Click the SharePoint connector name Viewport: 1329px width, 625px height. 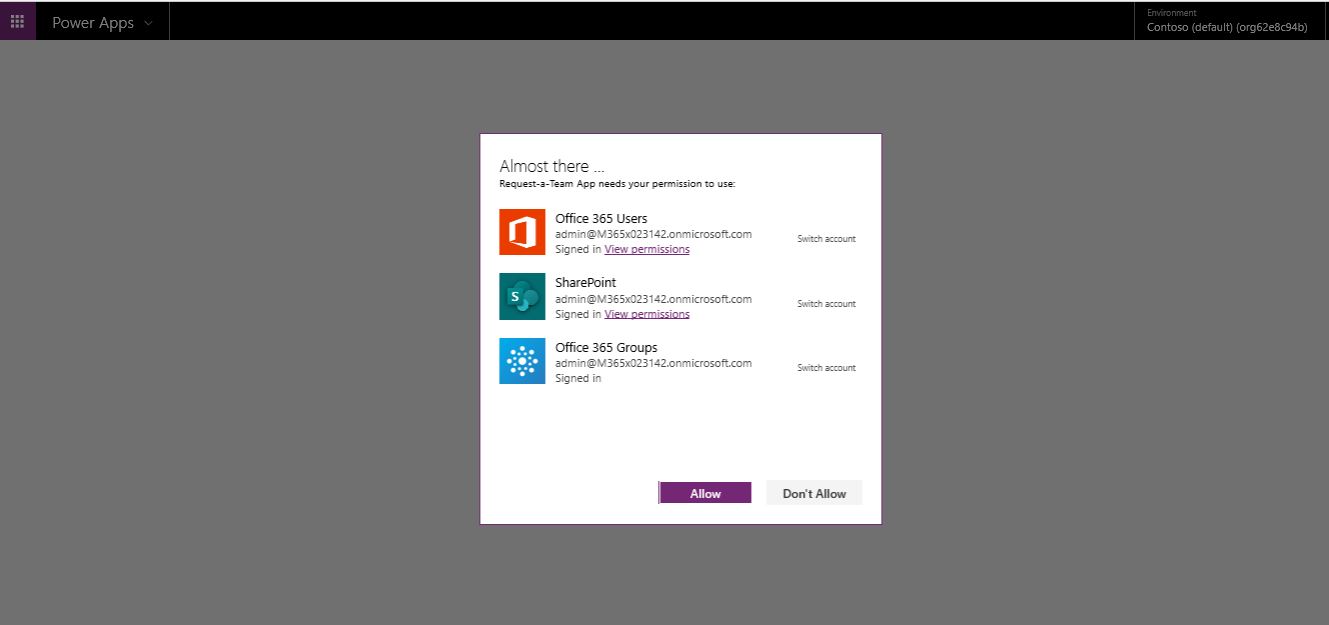click(x=586, y=283)
